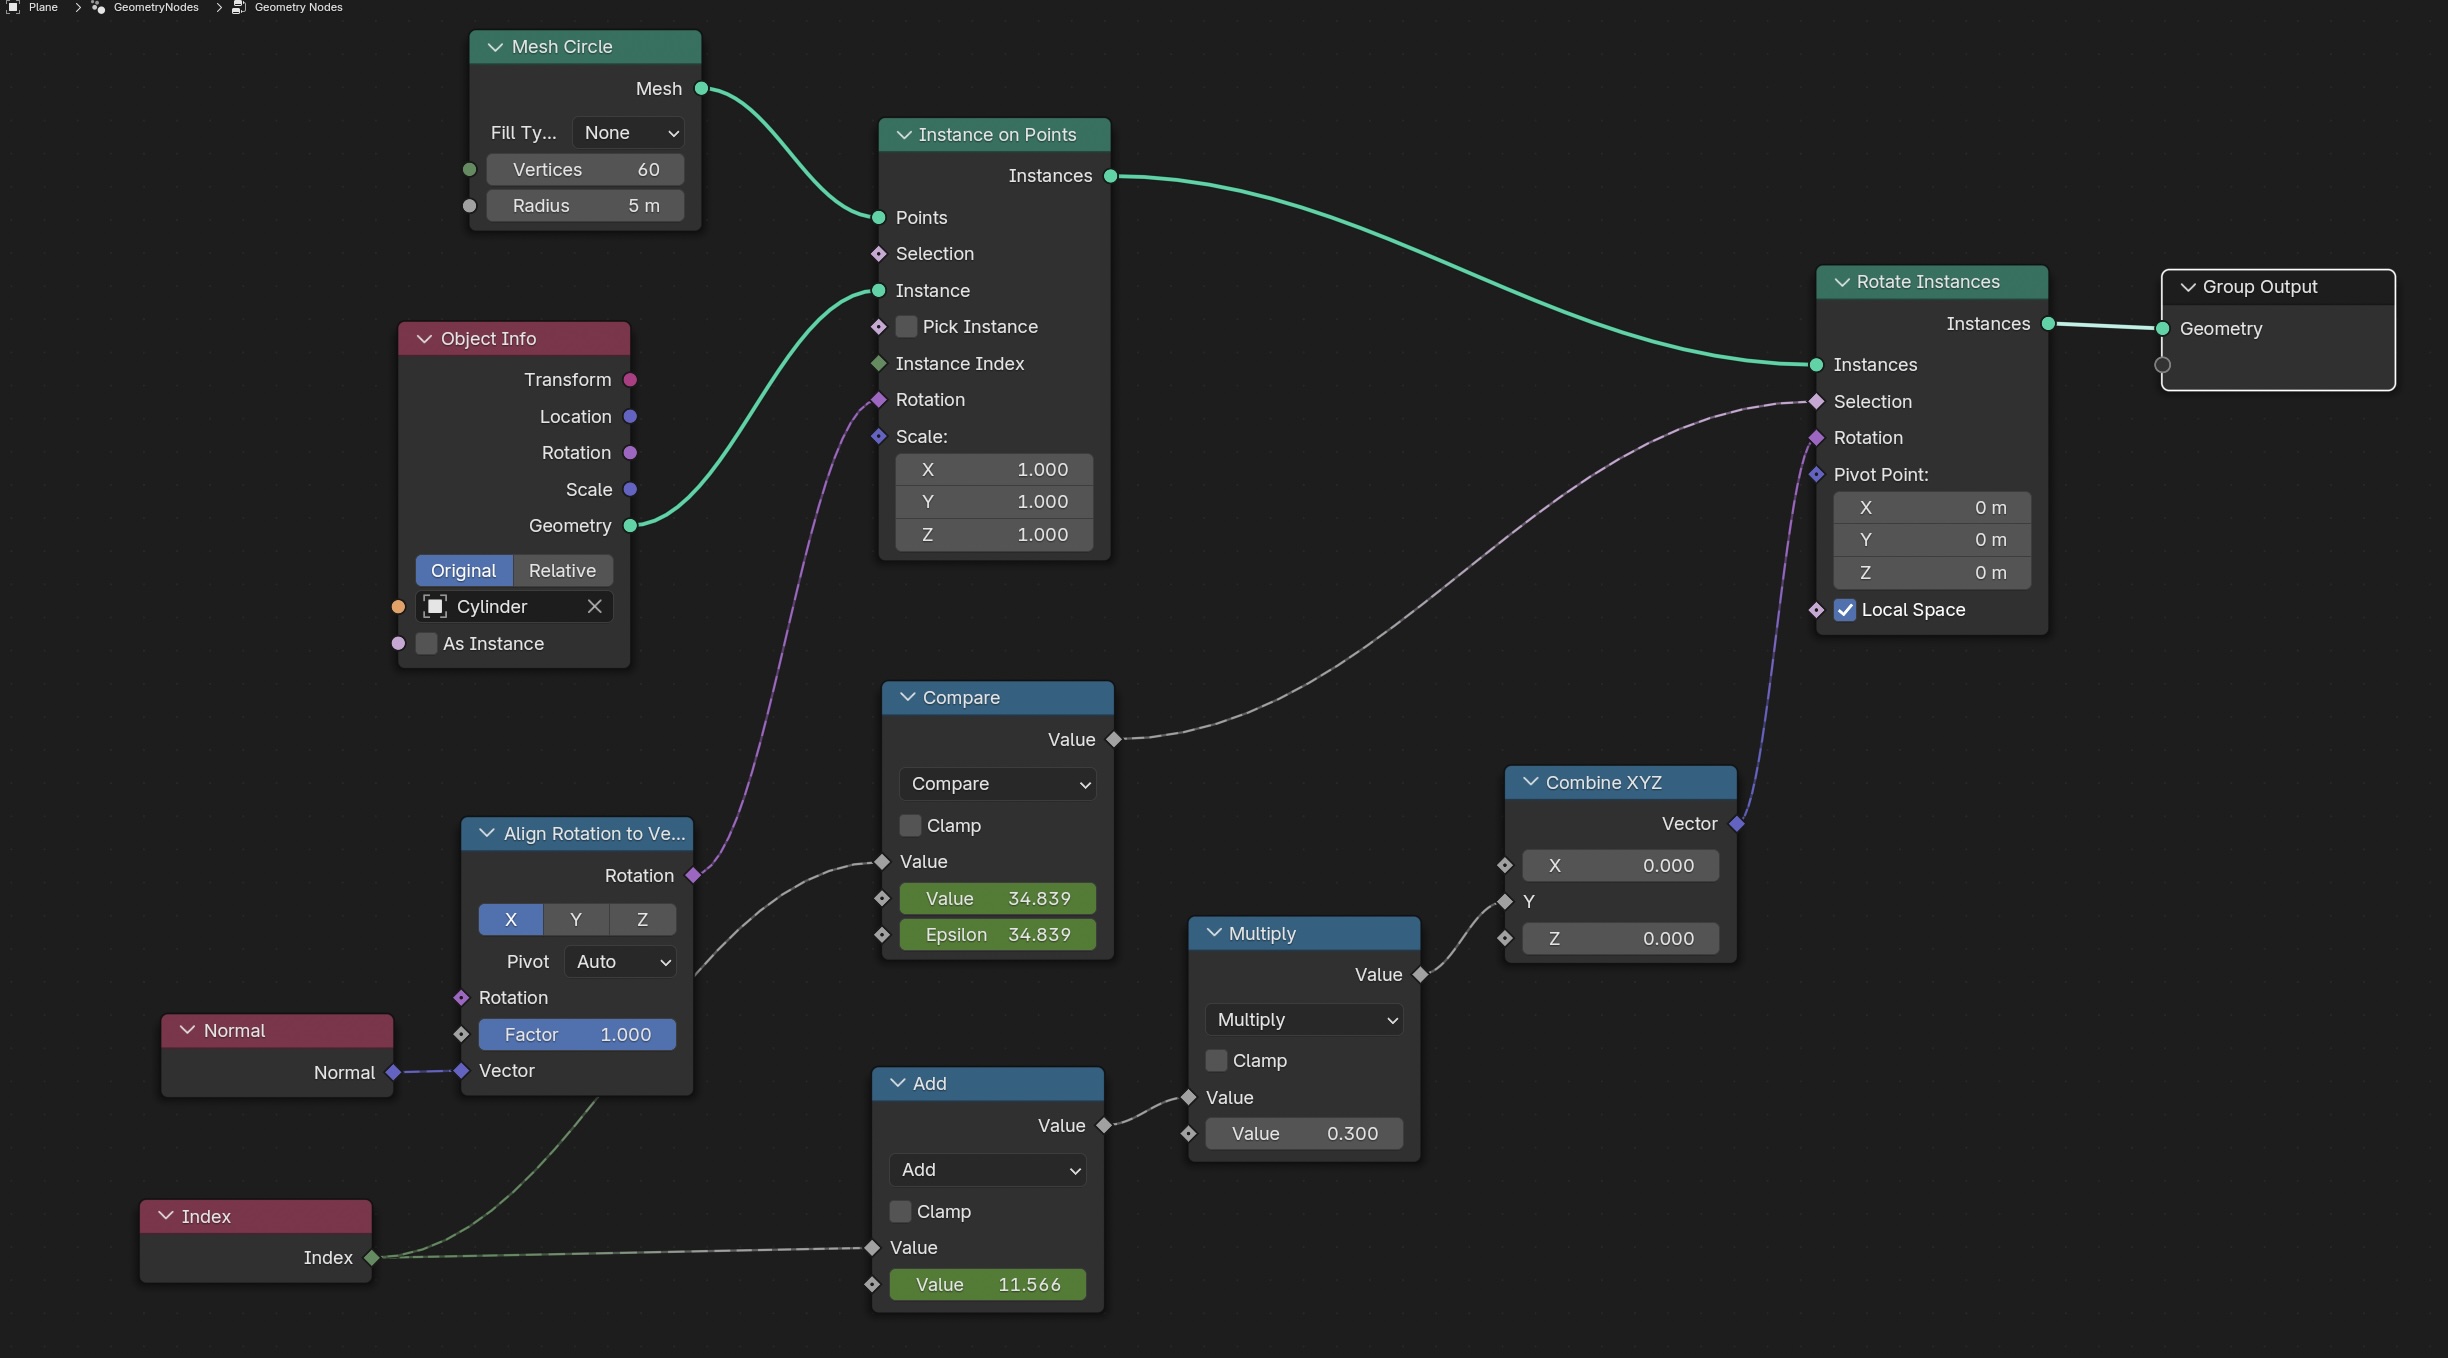Click Combine XYZ X 0.000 field
The width and height of the screenshot is (2448, 1358).
click(x=1621, y=866)
